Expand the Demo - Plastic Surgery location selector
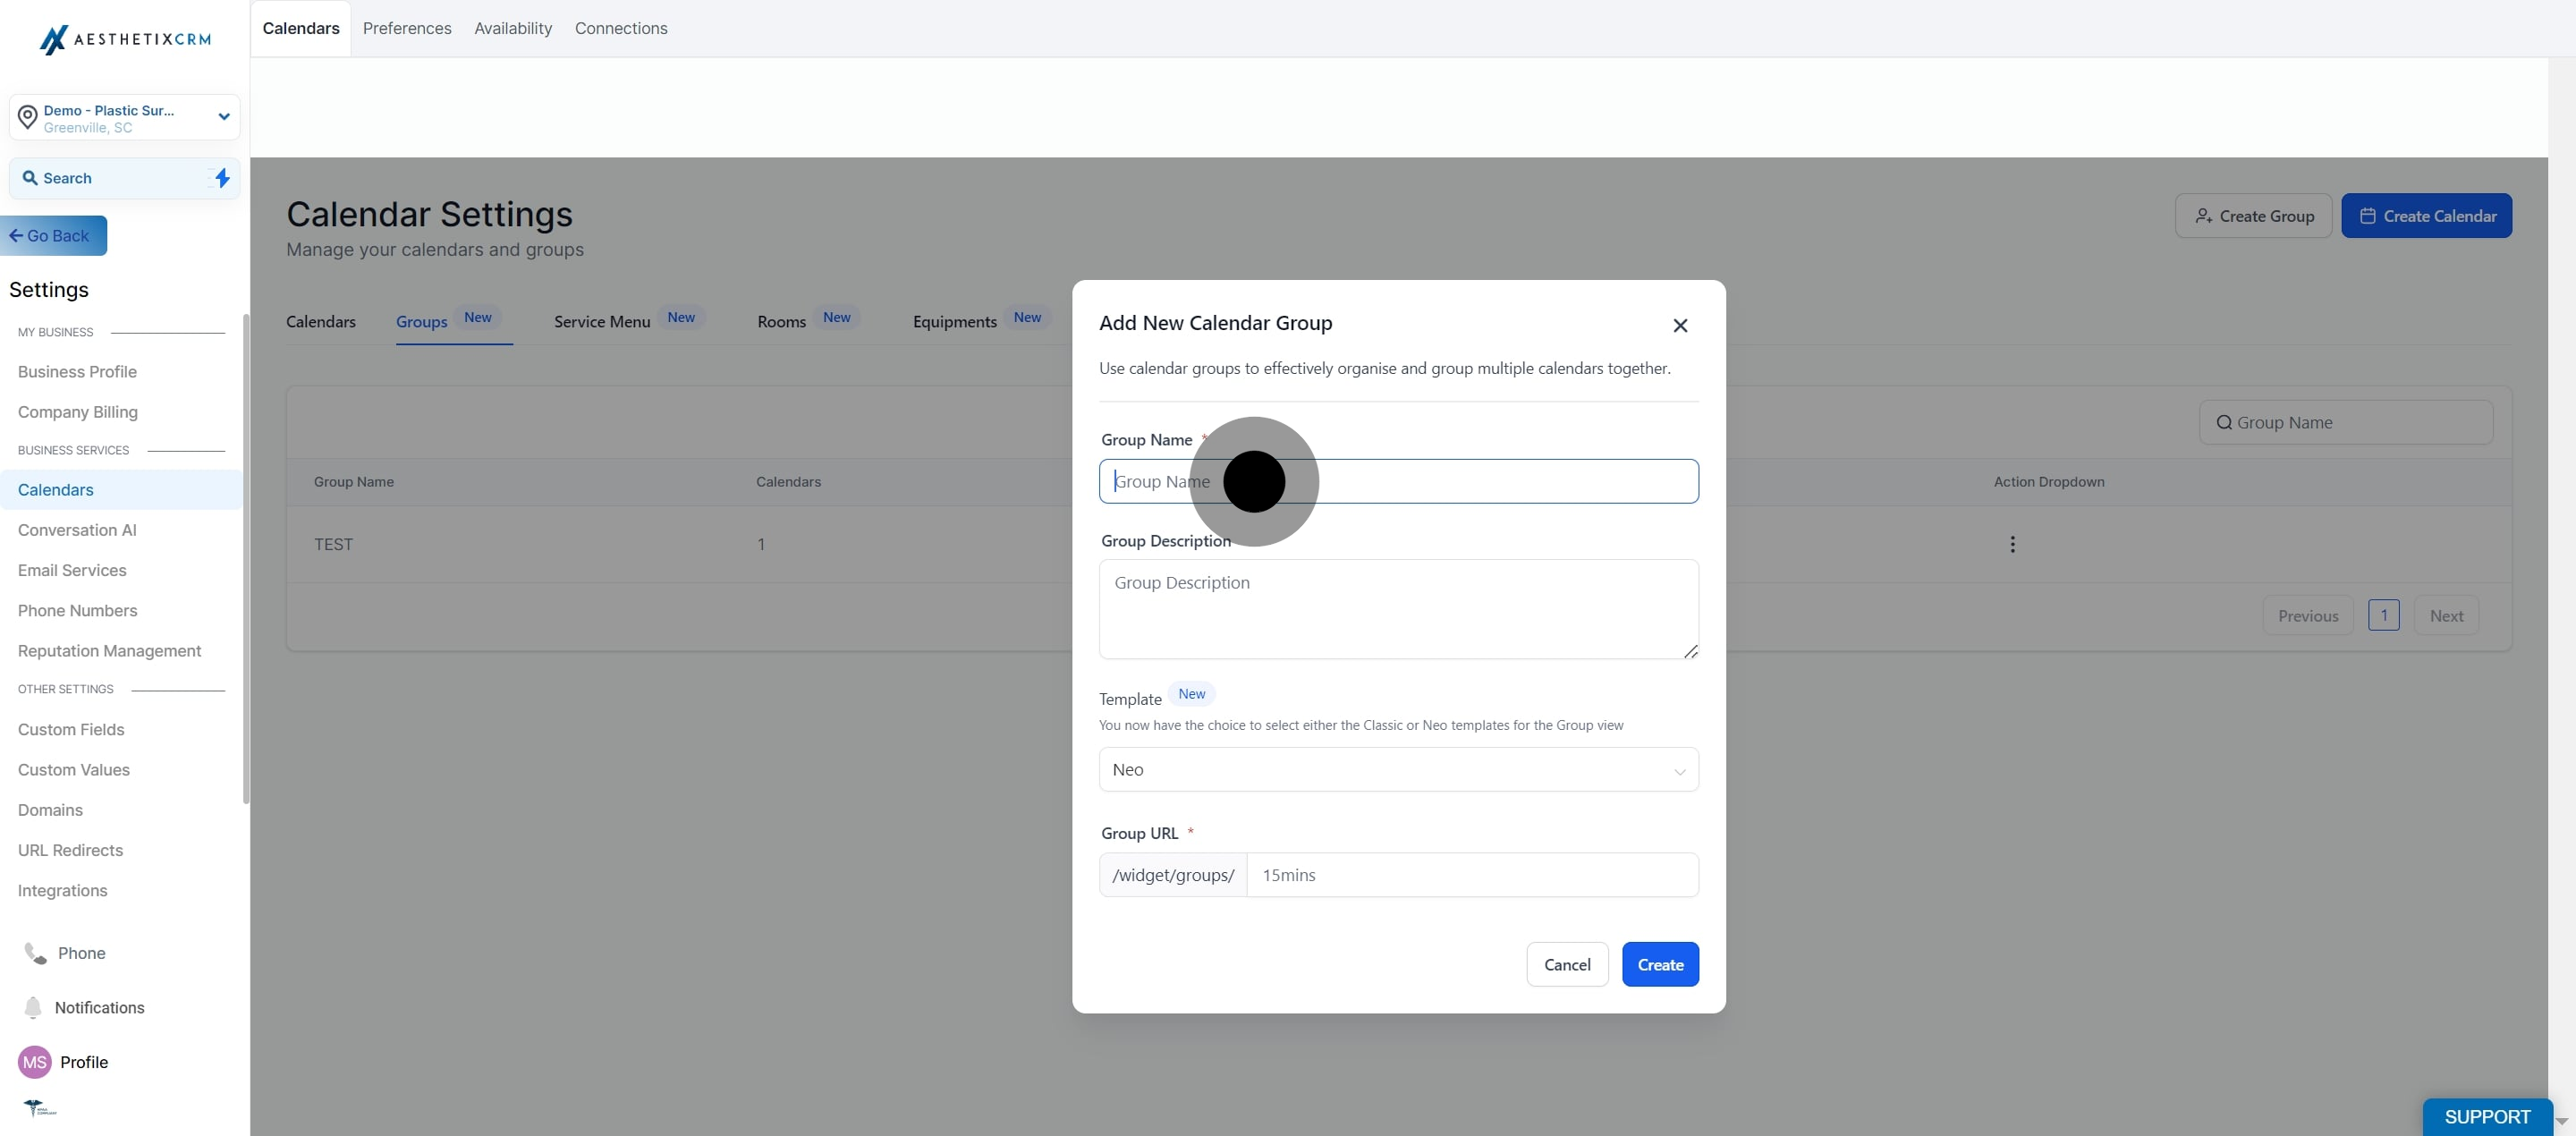 [x=224, y=117]
